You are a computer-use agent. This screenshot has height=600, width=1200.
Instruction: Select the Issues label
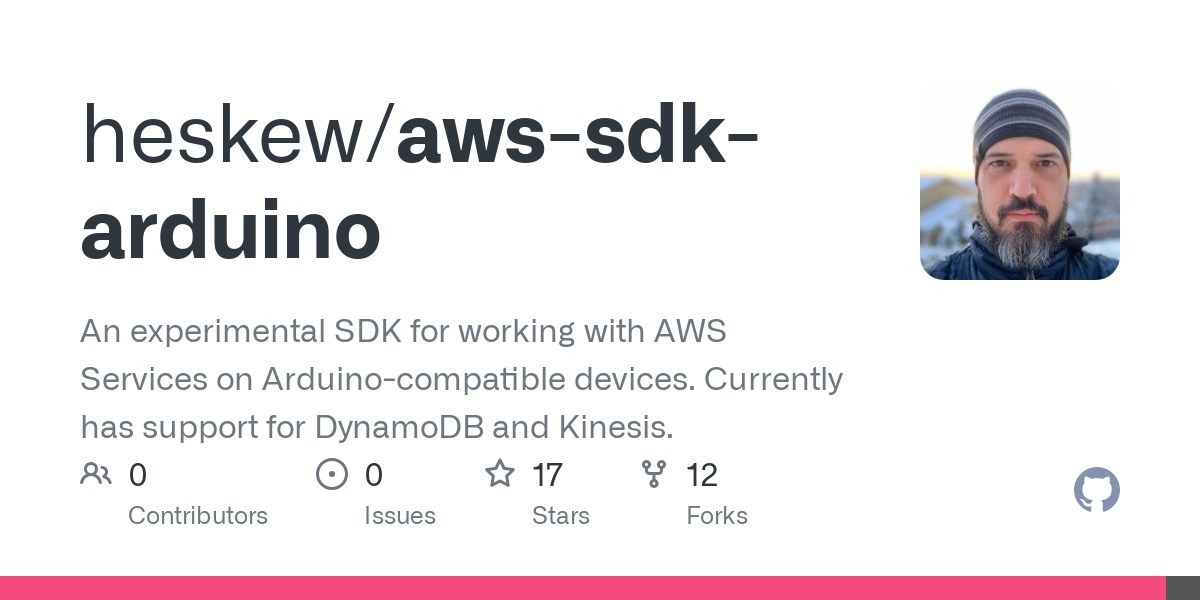pyautogui.click(x=400, y=516)
